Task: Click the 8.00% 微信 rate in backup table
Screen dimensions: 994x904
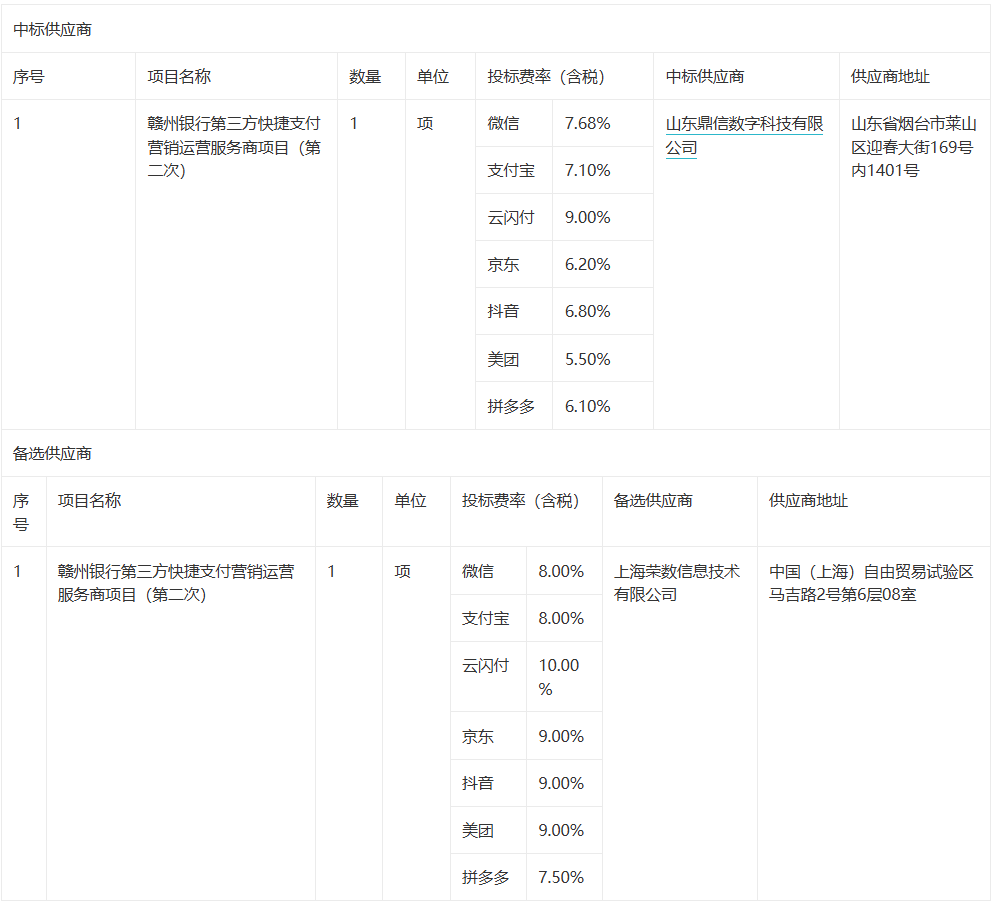Action: pyautogui.click(x=561, y=572)
